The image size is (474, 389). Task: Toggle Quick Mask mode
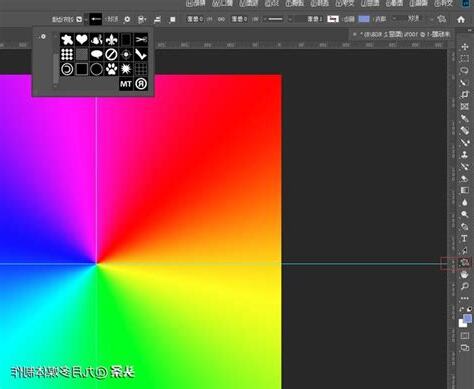tap(465, 336)
